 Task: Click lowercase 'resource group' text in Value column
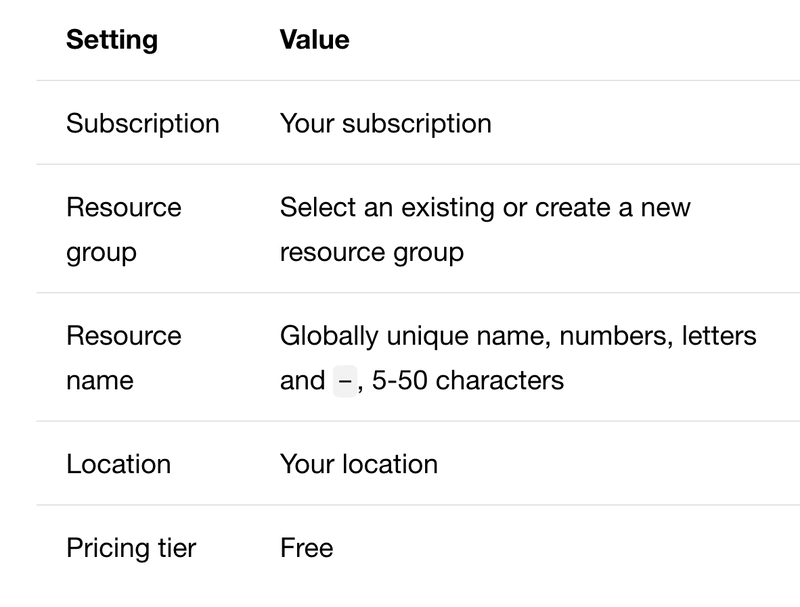coord(371,252)
